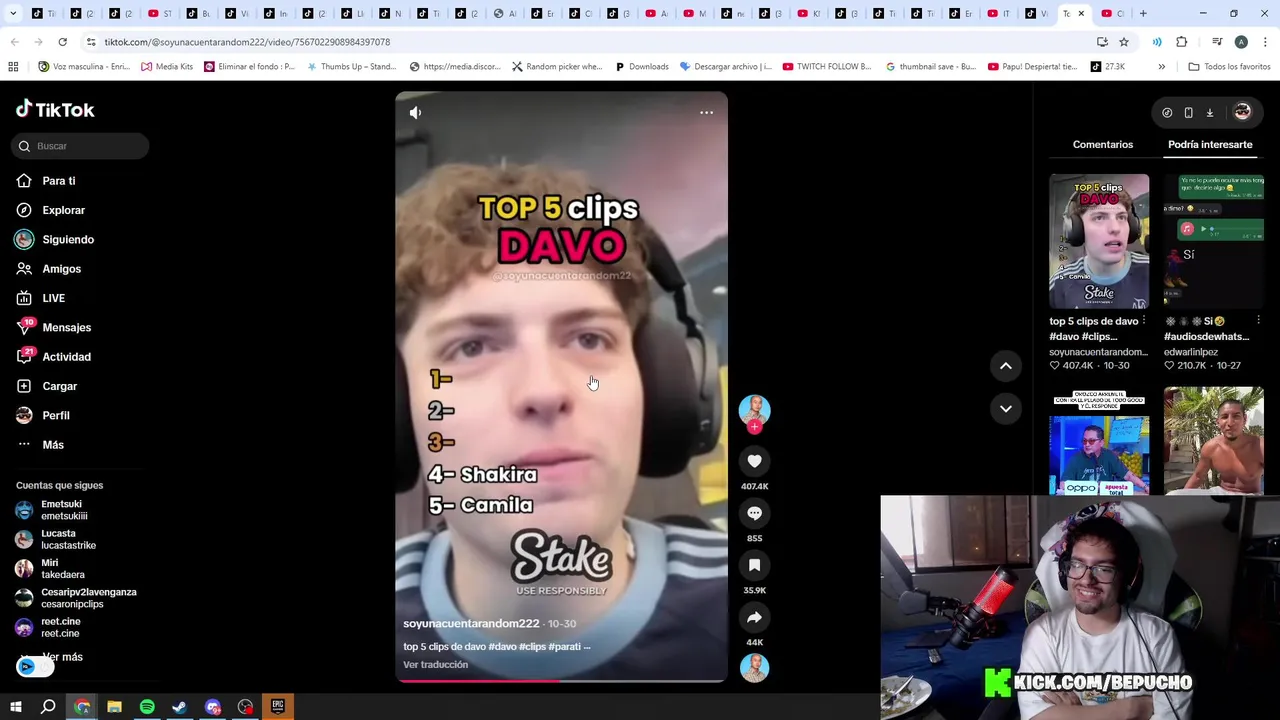Open the video three-dot options menu

706,112
